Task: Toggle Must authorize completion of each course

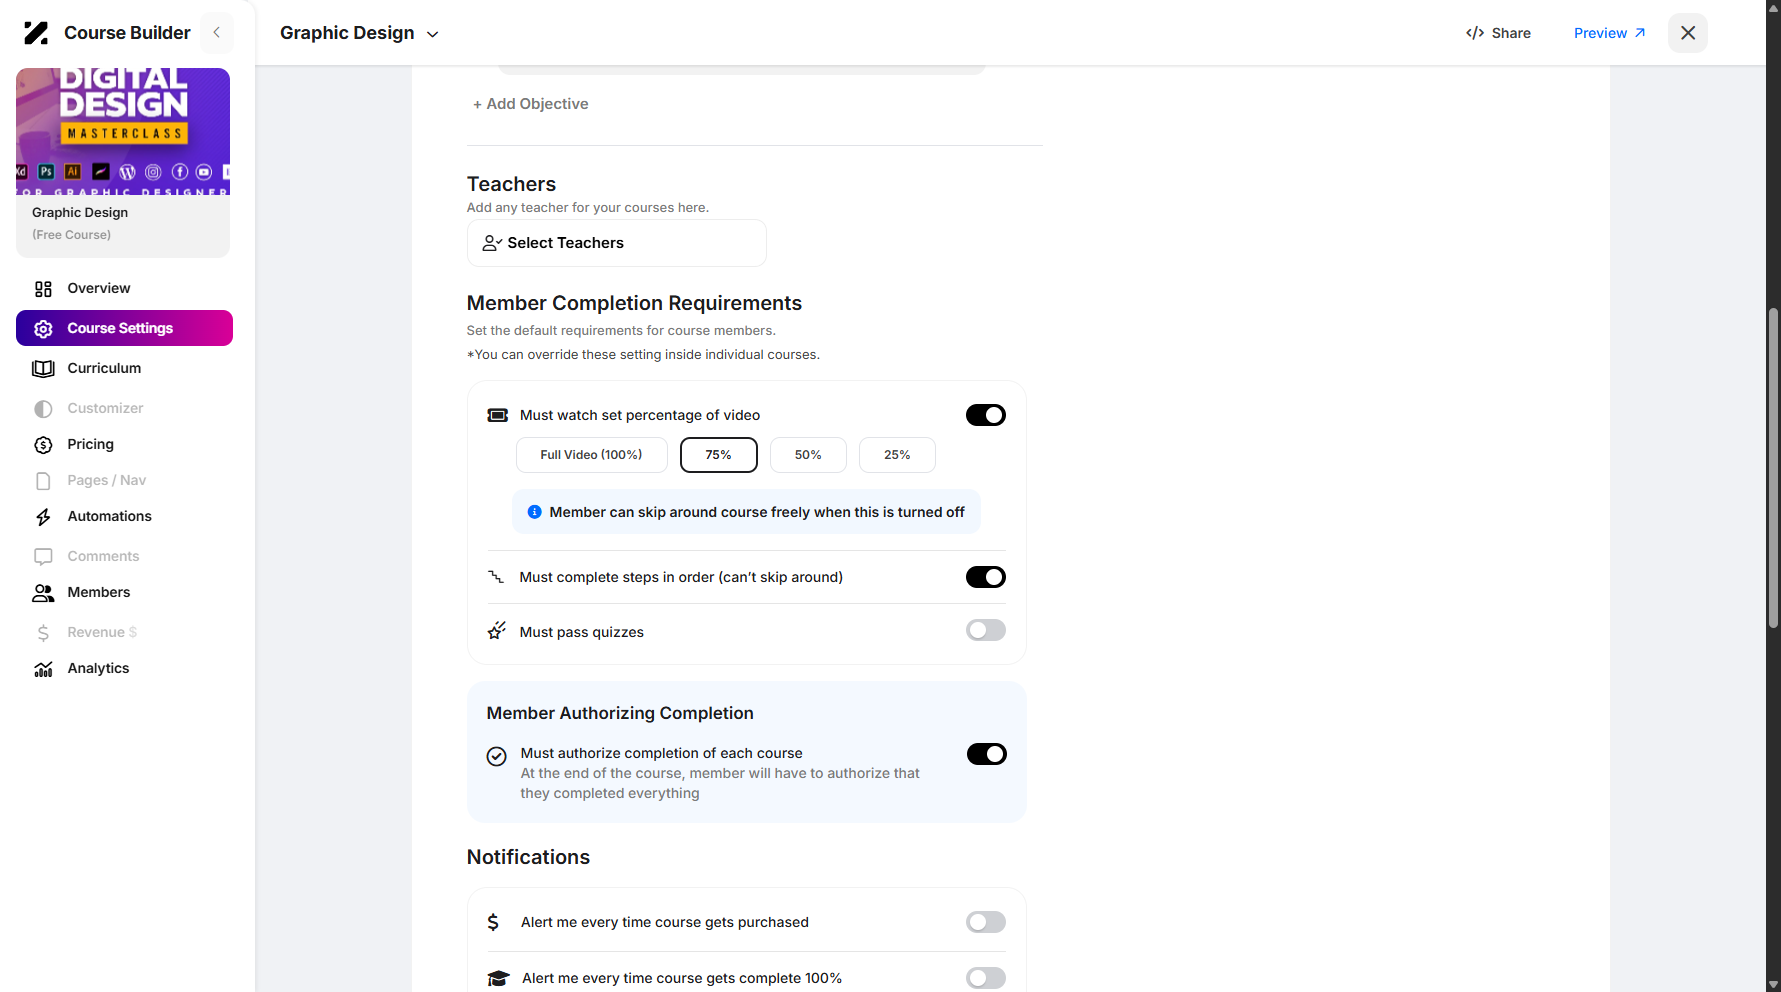Action: click(x=986, y=754)
